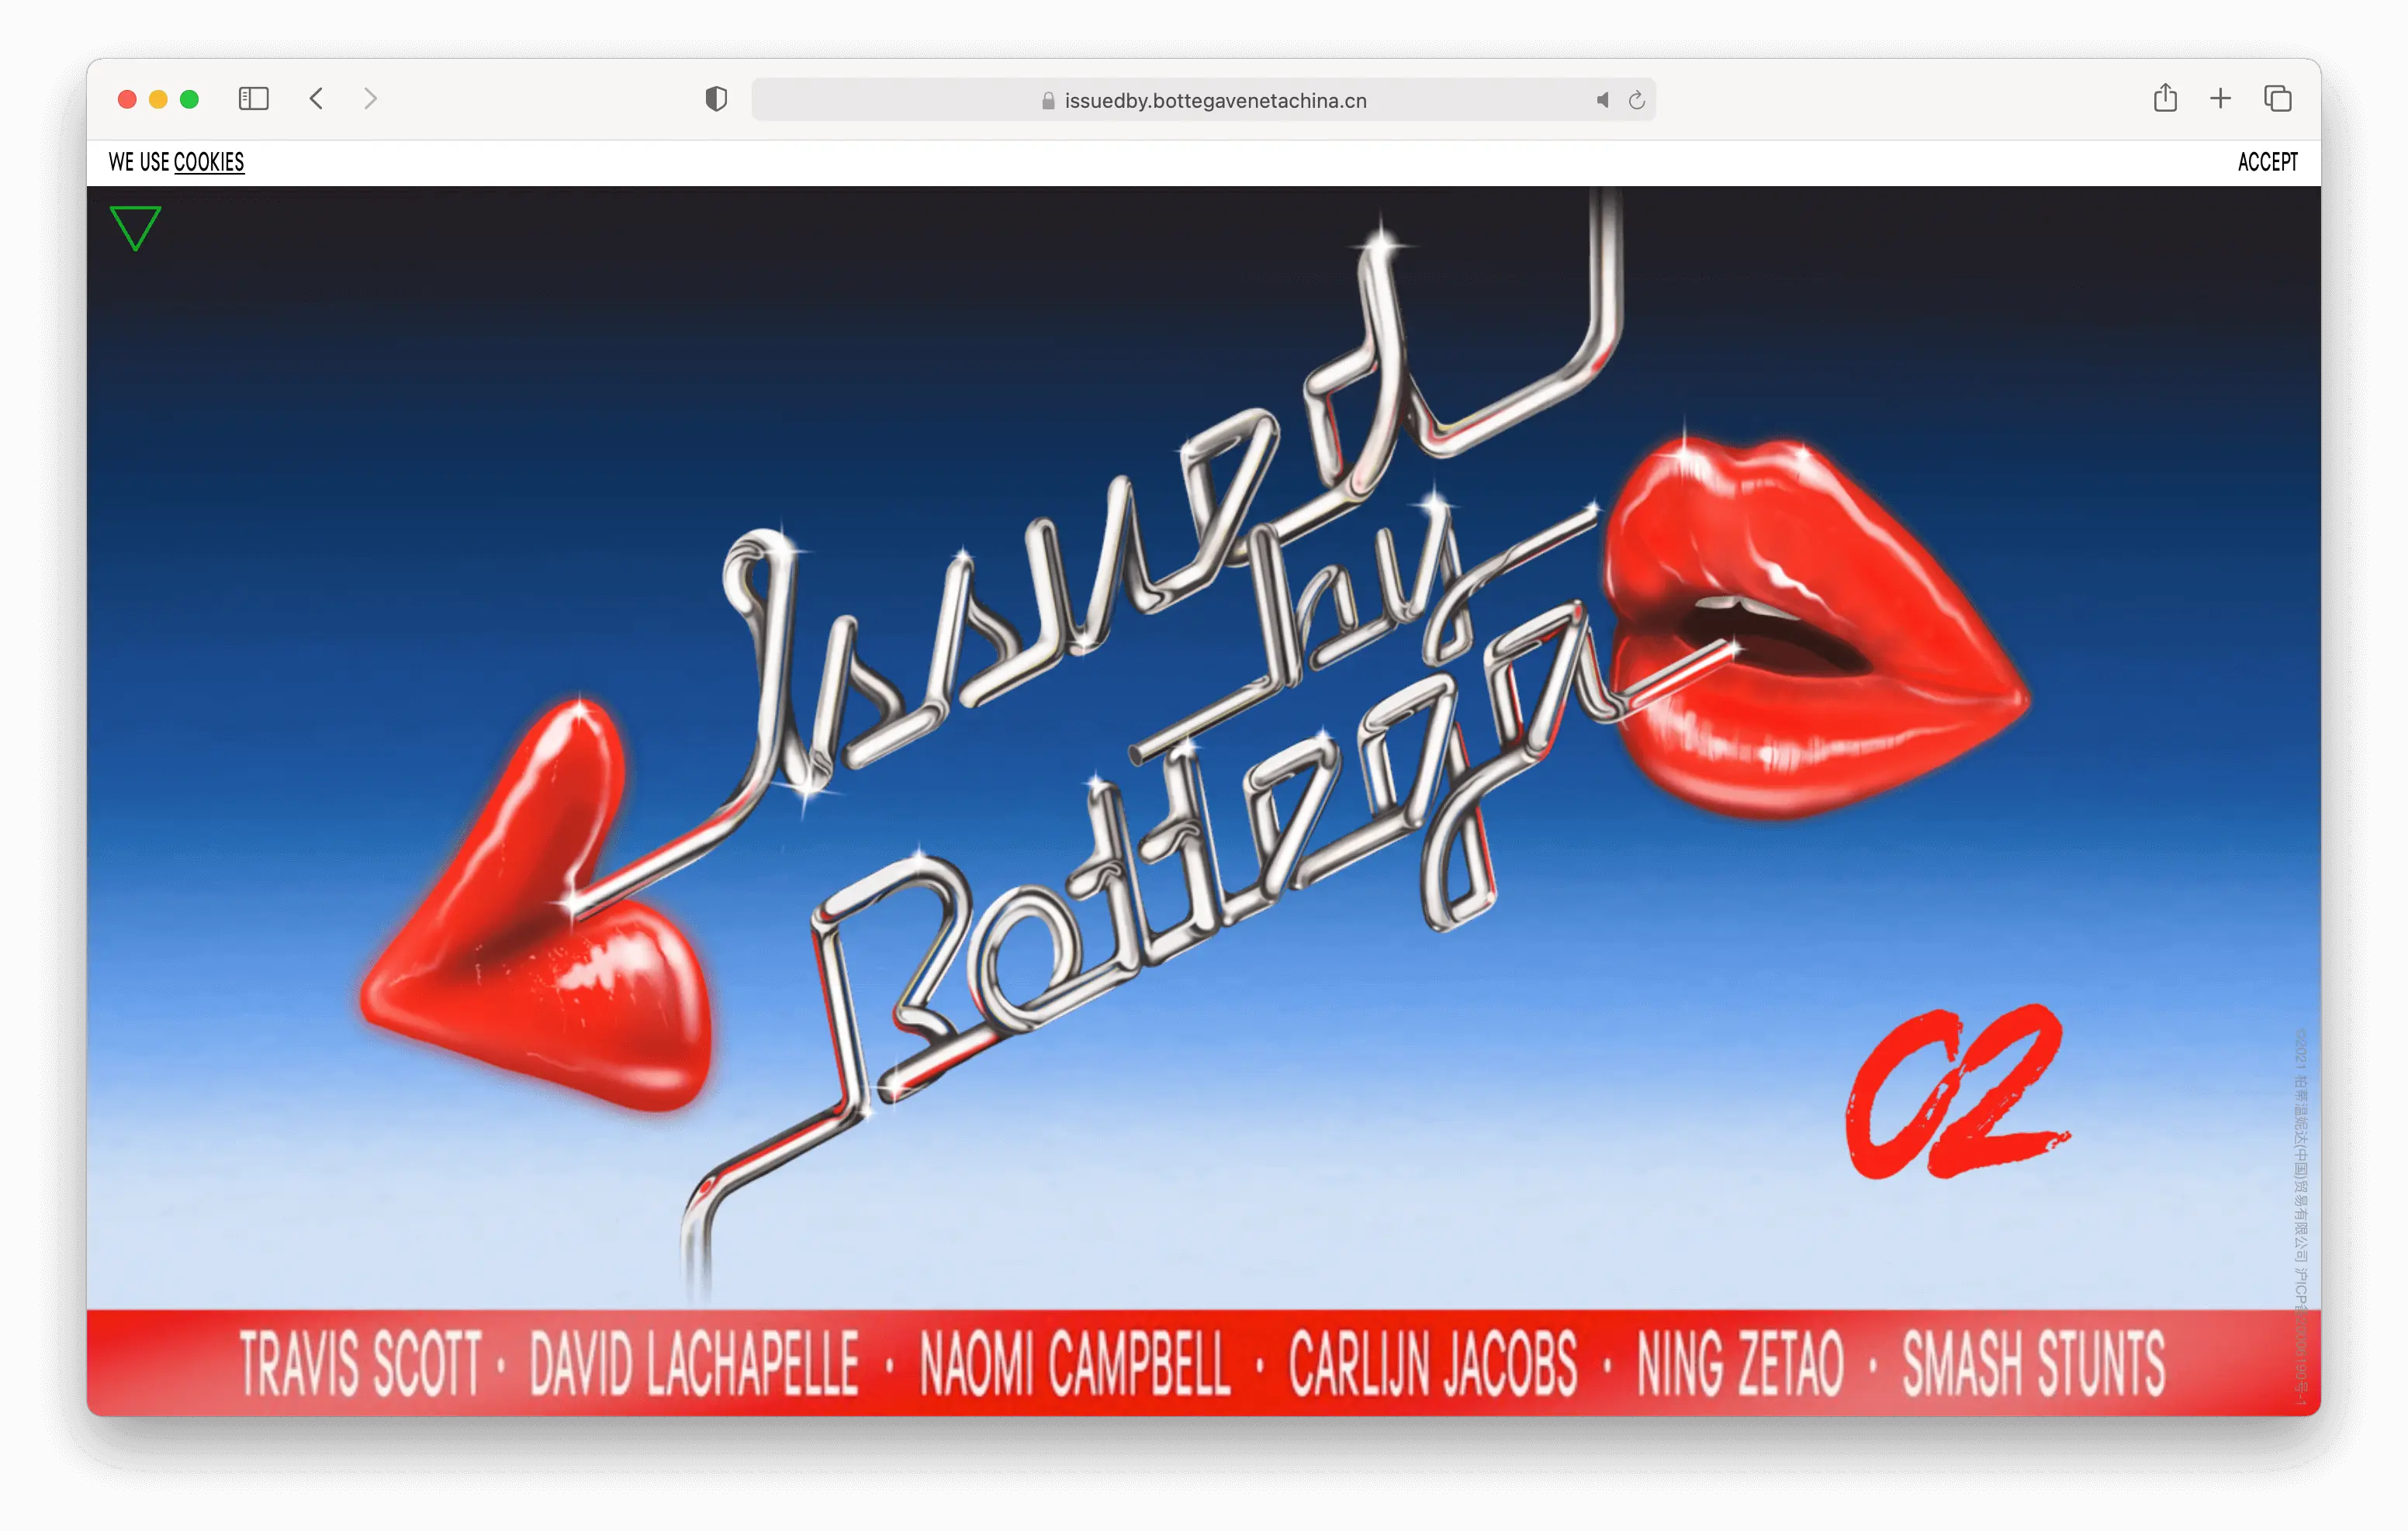Go forward to the next page
The image size is (2408, 1531).
tap(370, 99)
